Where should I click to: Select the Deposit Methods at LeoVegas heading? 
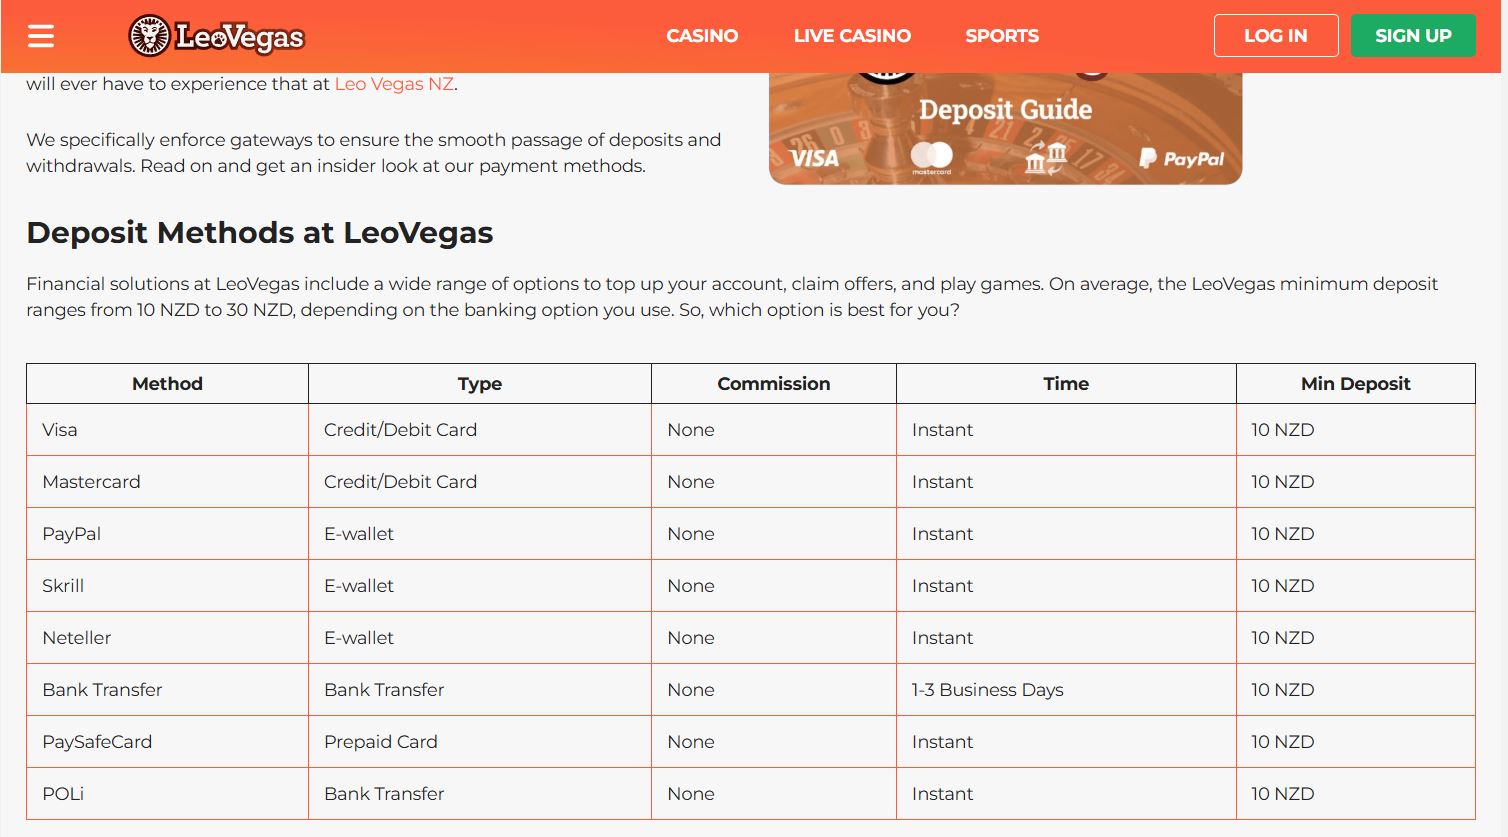pos(260,233)
